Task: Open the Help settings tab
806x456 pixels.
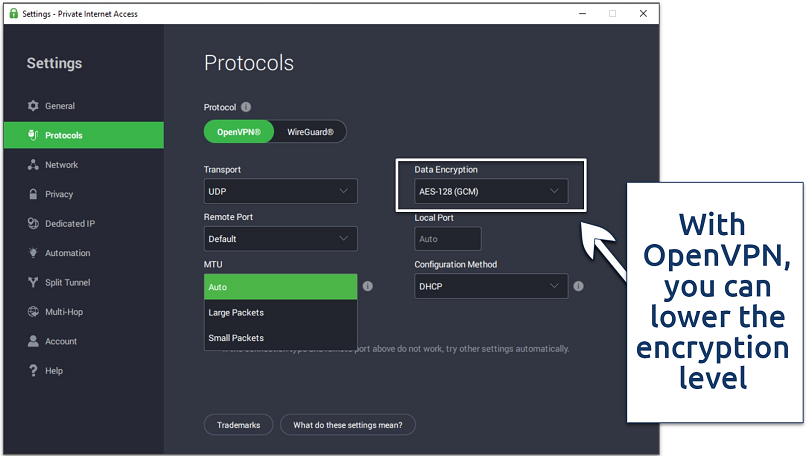Action: point(84,371)
